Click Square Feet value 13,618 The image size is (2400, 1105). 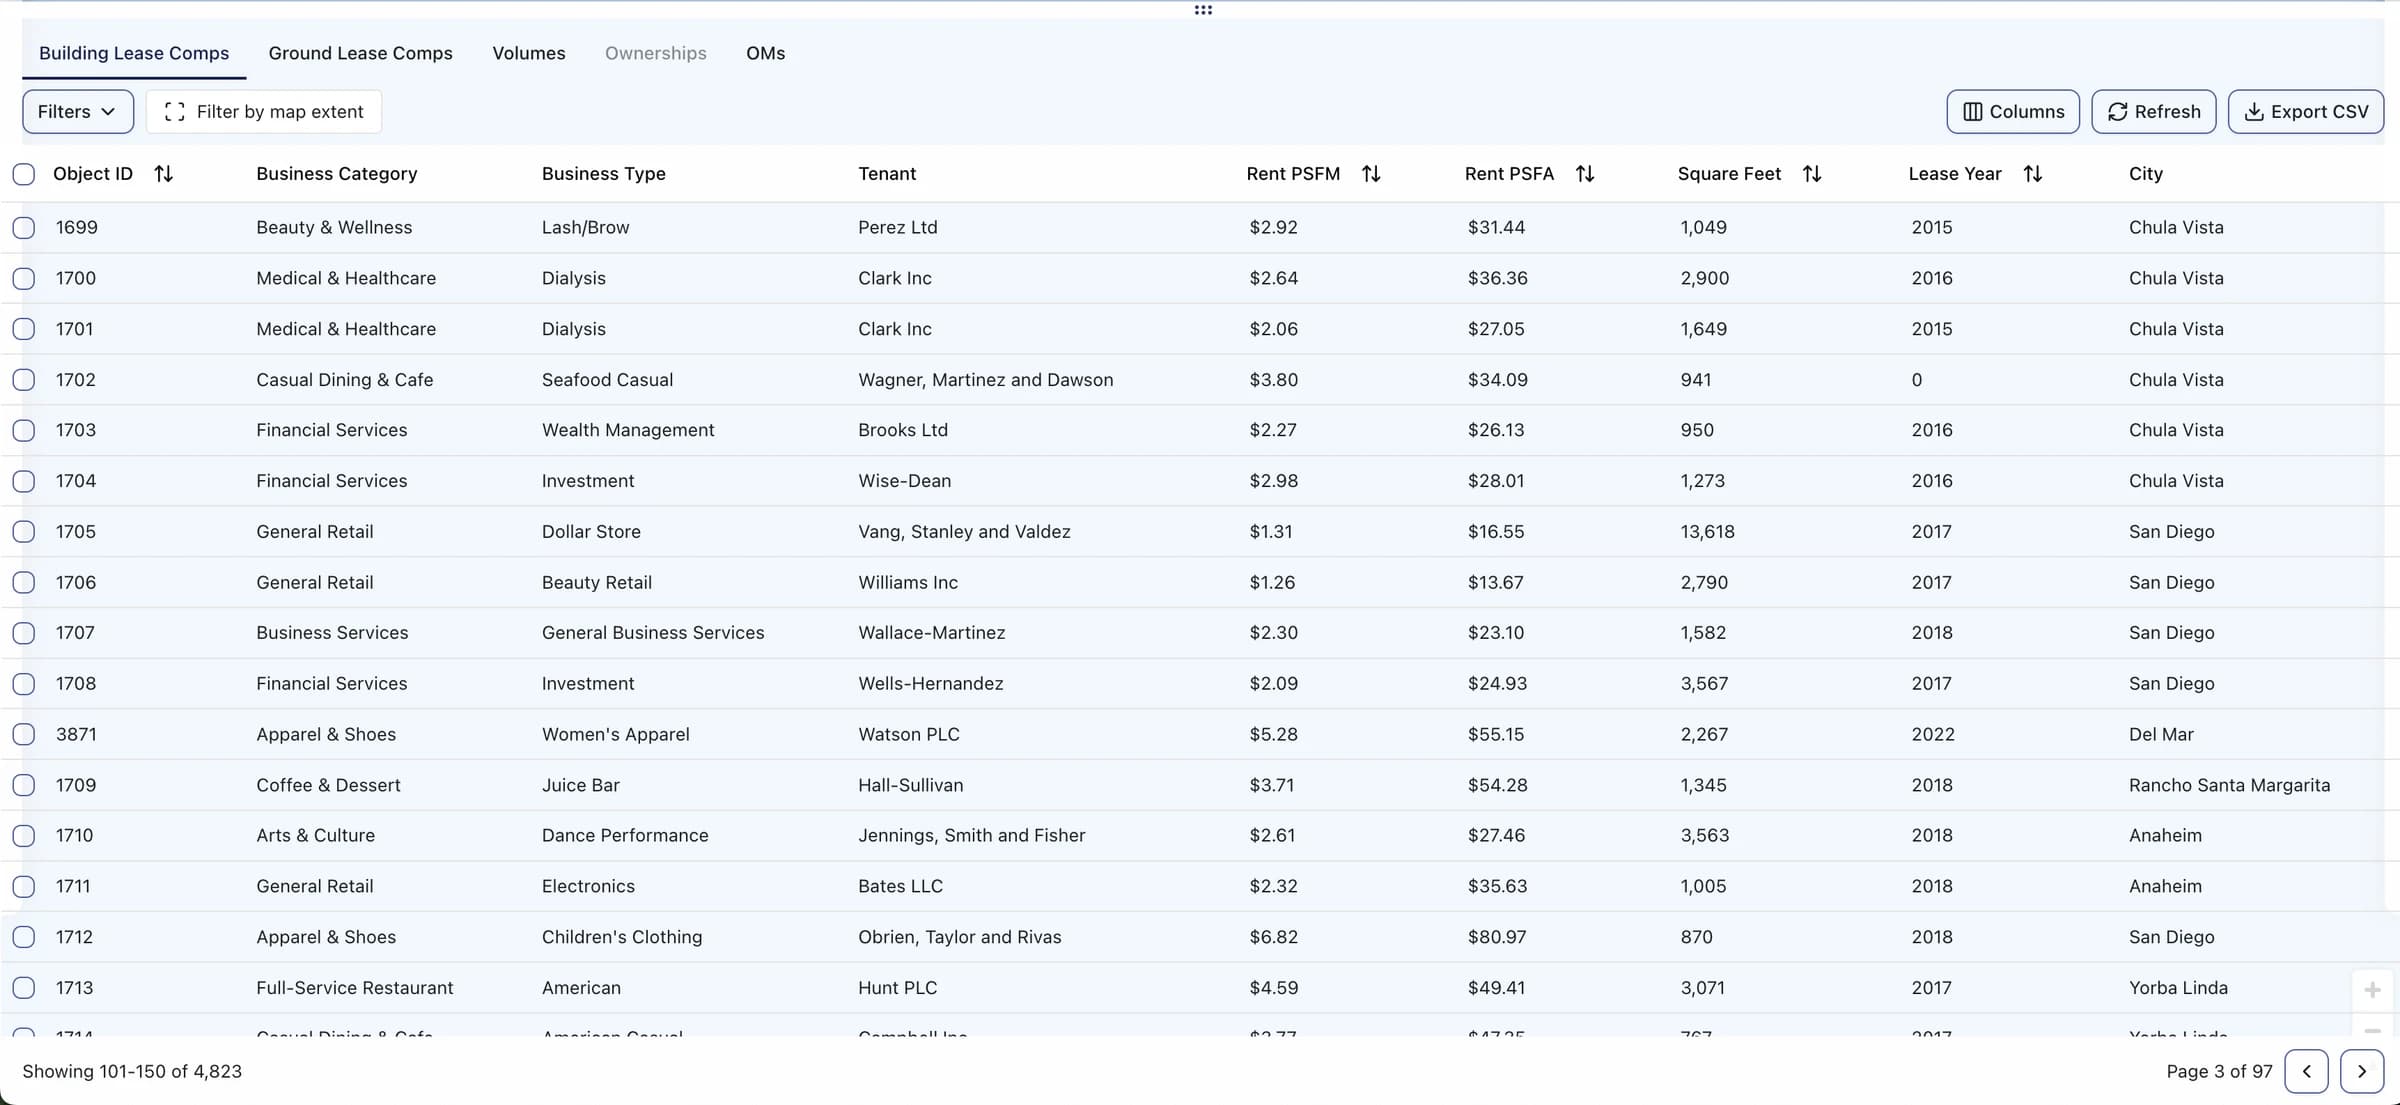1708,532
